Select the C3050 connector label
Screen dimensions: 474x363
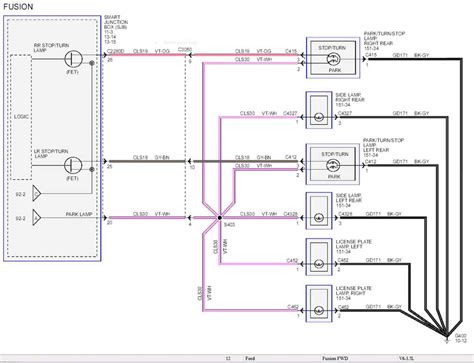point(185,50)
